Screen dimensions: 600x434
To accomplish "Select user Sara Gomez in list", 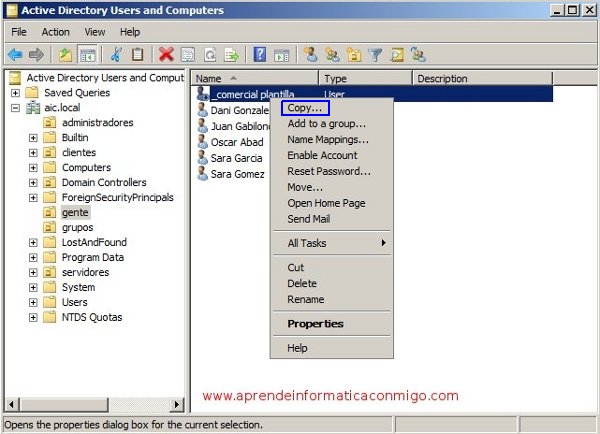I will (237, 174).
